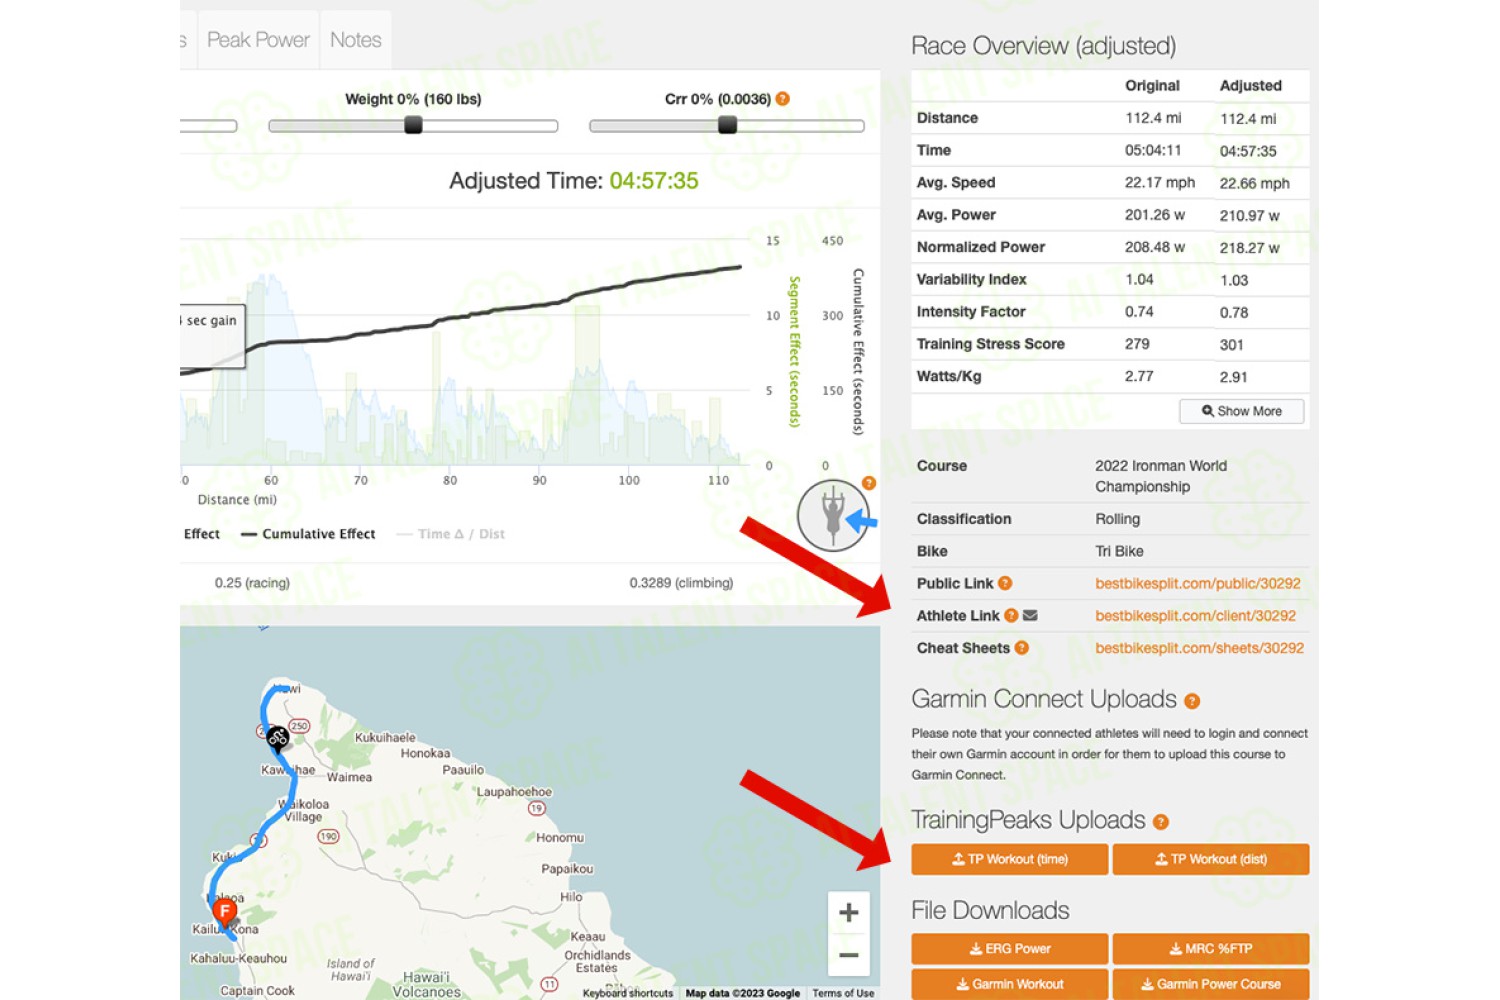Open the Public Link help icon
The height and width of the screenshot is (1000, 1500).
tap(1005, 583)
